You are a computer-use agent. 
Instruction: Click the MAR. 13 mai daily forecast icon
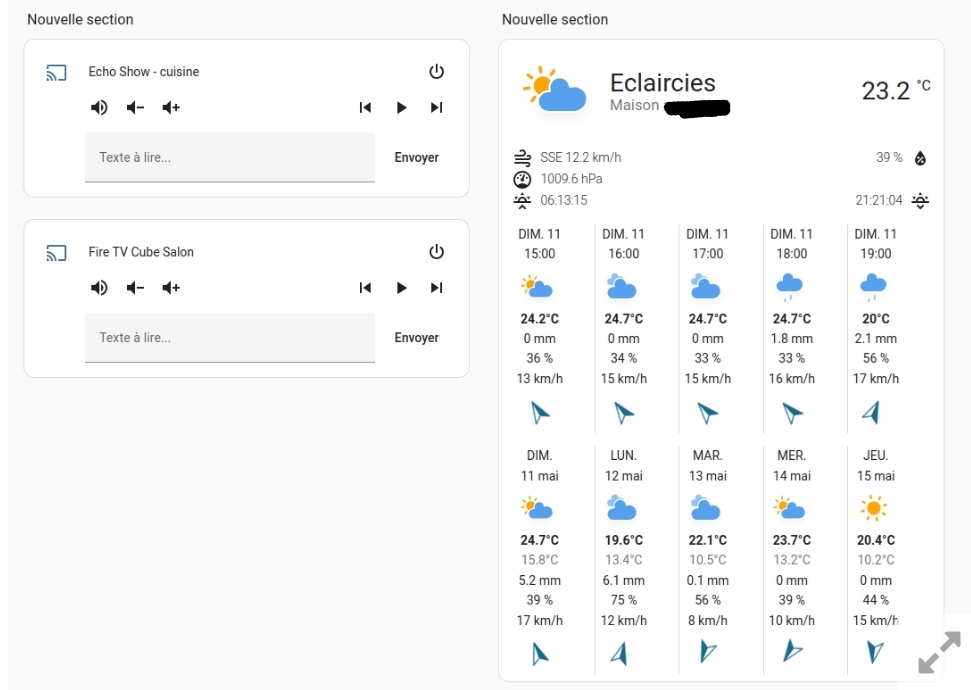click(705, 507)
